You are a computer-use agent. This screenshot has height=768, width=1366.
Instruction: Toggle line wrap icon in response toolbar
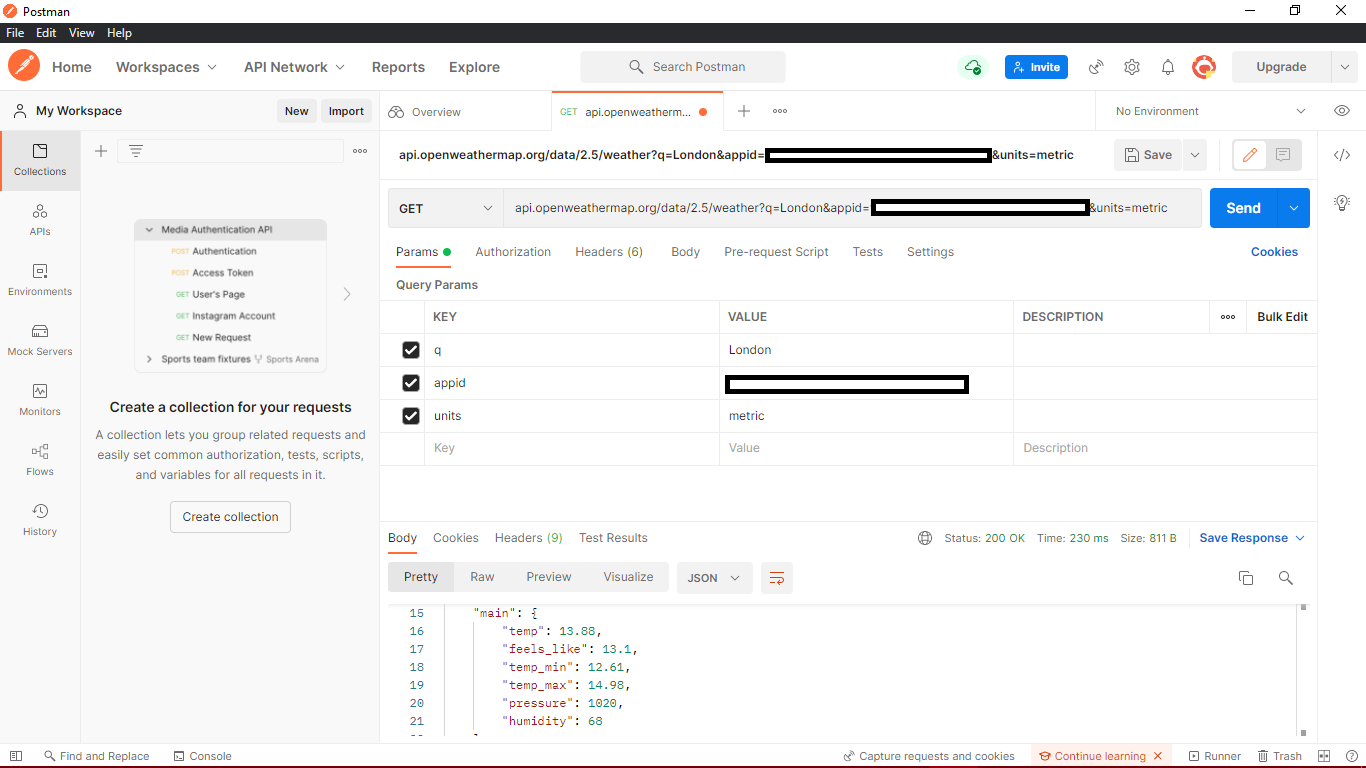click(777, 578)
